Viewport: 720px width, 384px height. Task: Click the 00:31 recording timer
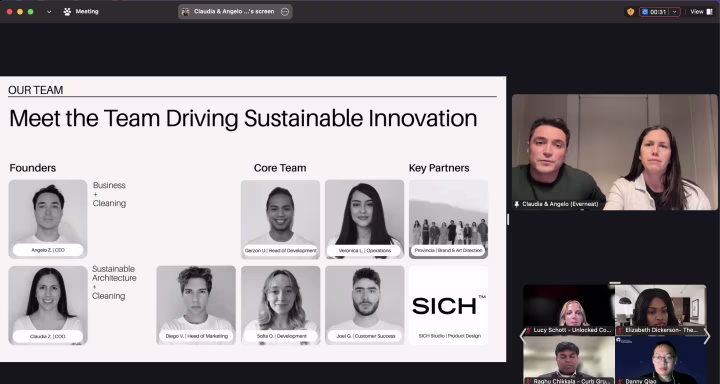point(658,12)
